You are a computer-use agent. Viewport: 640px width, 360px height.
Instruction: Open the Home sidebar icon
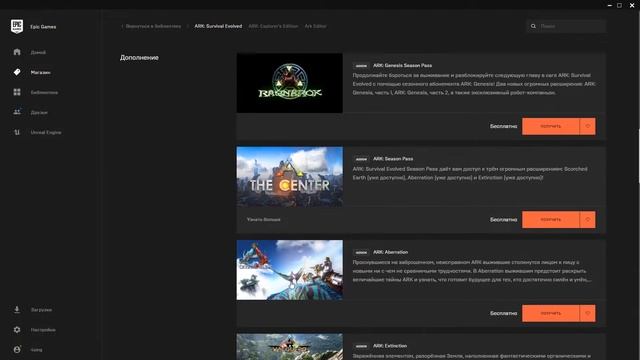(17, 52)
